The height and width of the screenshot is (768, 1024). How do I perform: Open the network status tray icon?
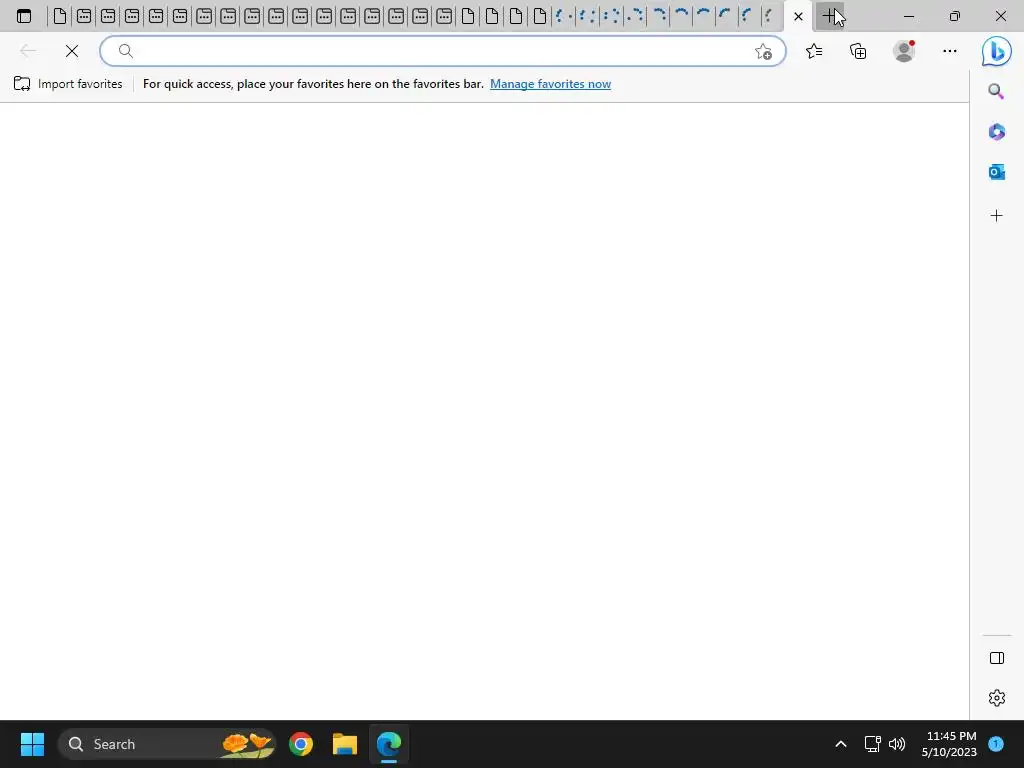[872, 744]
